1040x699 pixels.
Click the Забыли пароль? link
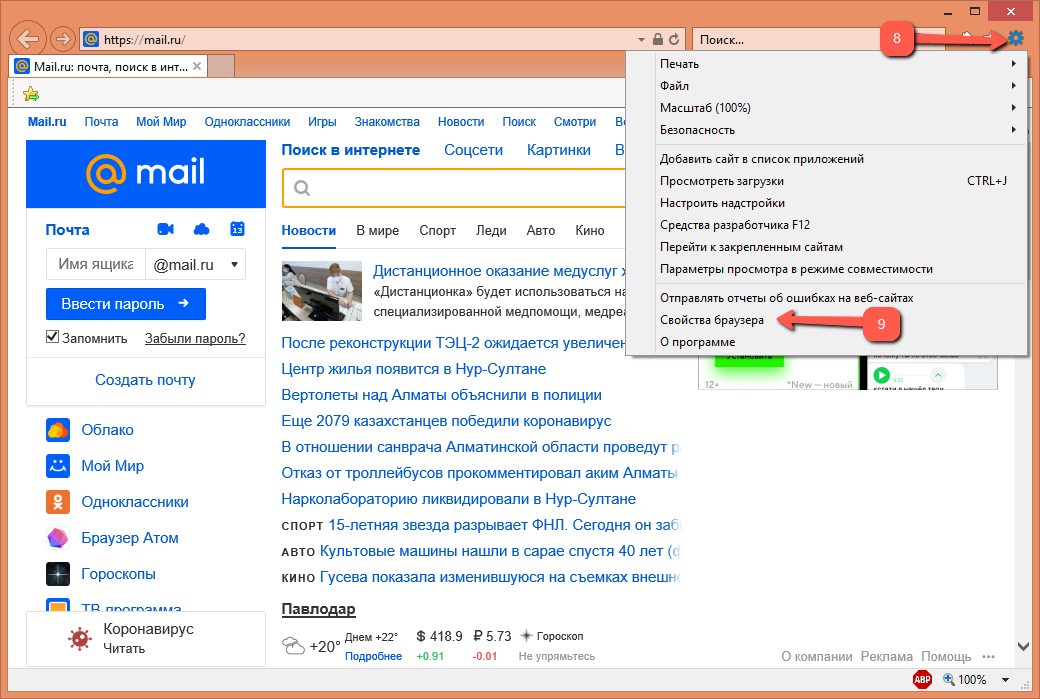click(x=195, y=338)
